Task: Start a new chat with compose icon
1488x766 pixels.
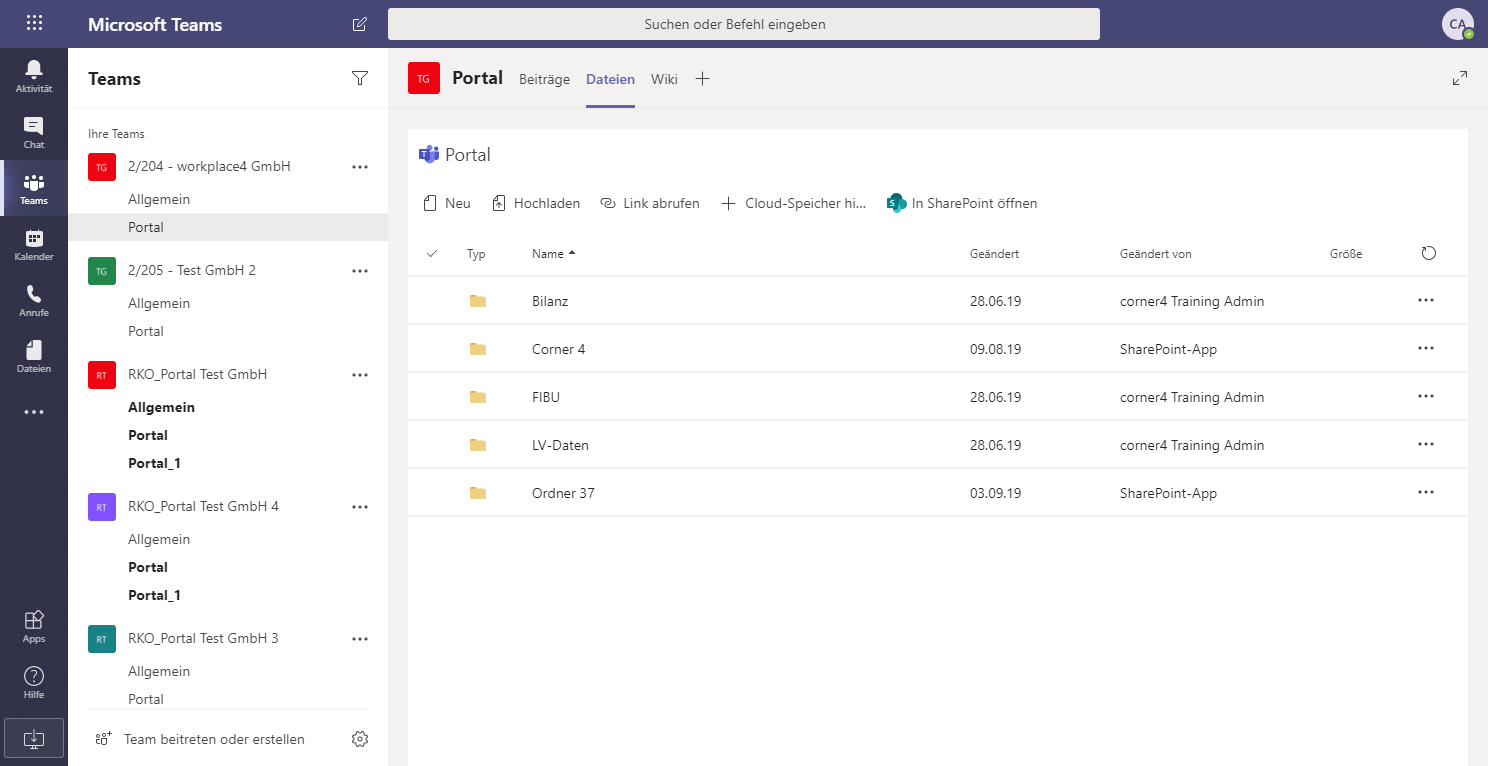Action: pyautogui.click(x=360, y=24)
